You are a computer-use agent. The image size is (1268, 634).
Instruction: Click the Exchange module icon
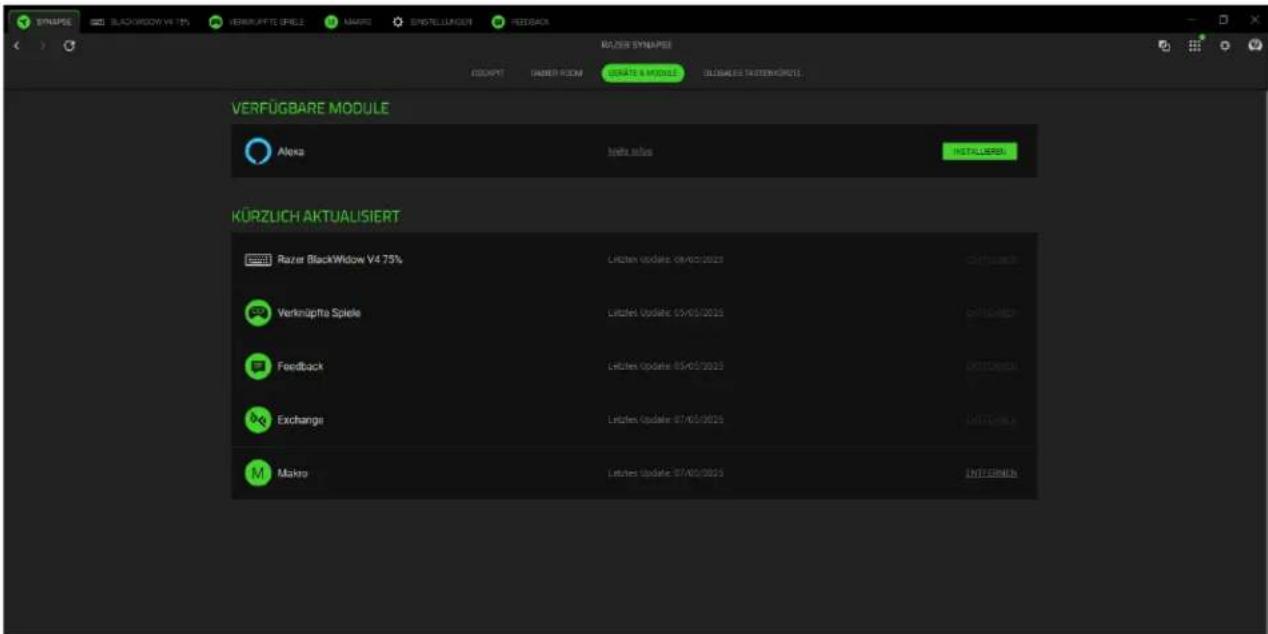click(258, 420)
